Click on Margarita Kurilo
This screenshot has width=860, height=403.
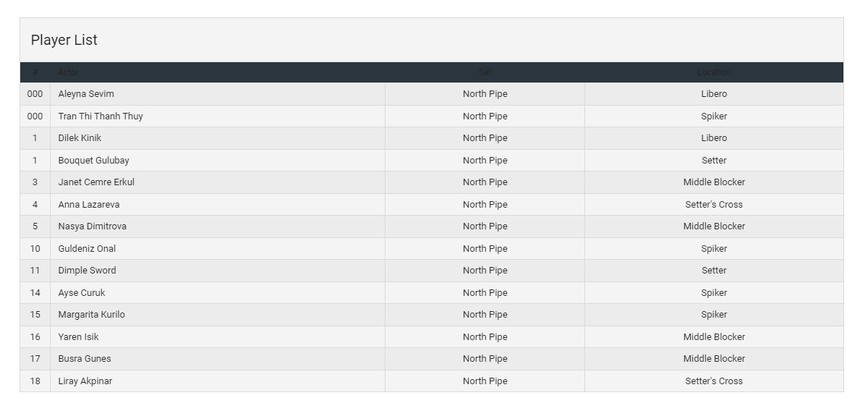coord(91,315)
